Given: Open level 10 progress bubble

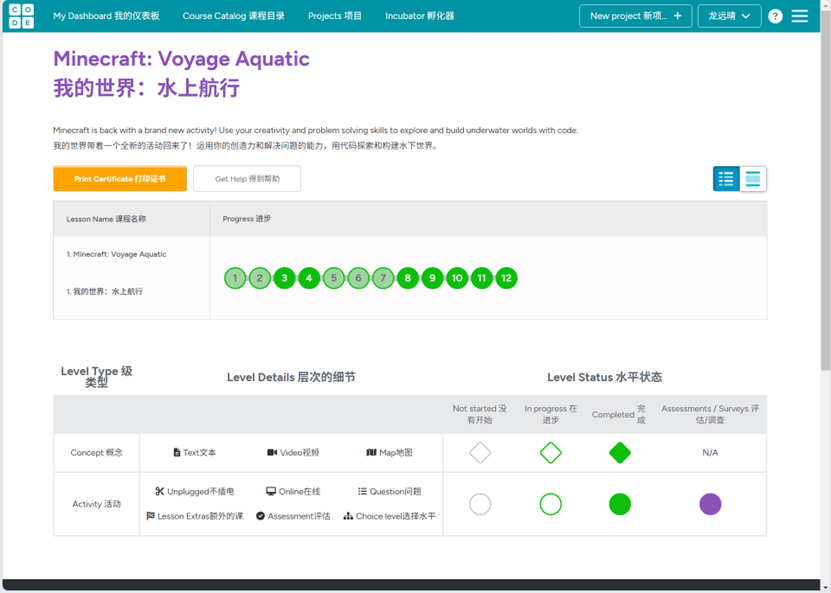Looking at the screenshot, I should pyautogui.click(x=457, y=278).
